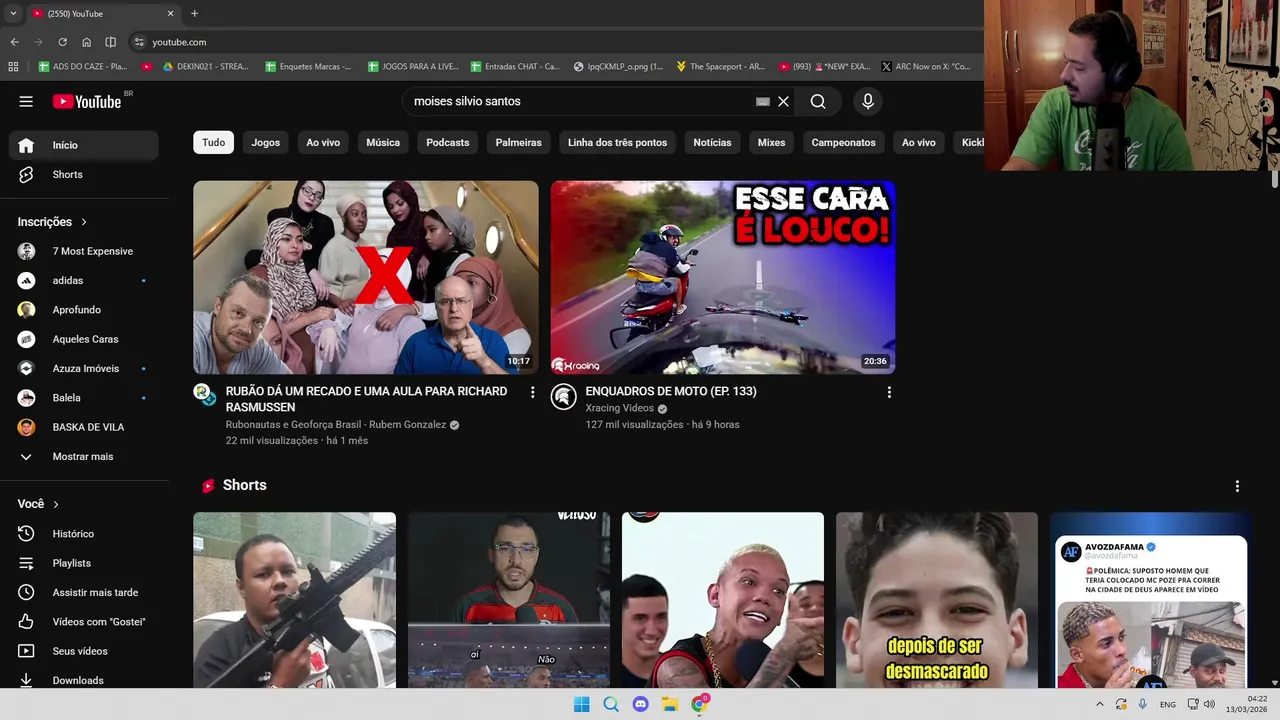
Task: Play the RUBÃO video thumbnail
Action: click(x=366, y=277)
